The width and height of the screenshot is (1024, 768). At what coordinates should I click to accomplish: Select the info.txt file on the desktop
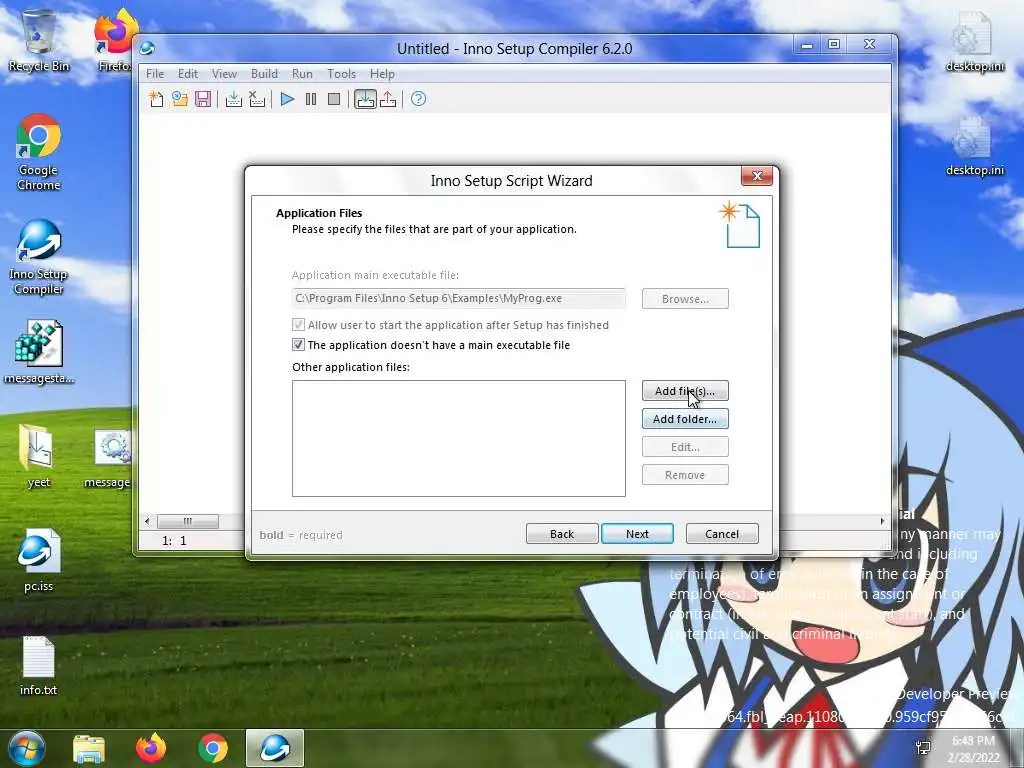(39, 665)
